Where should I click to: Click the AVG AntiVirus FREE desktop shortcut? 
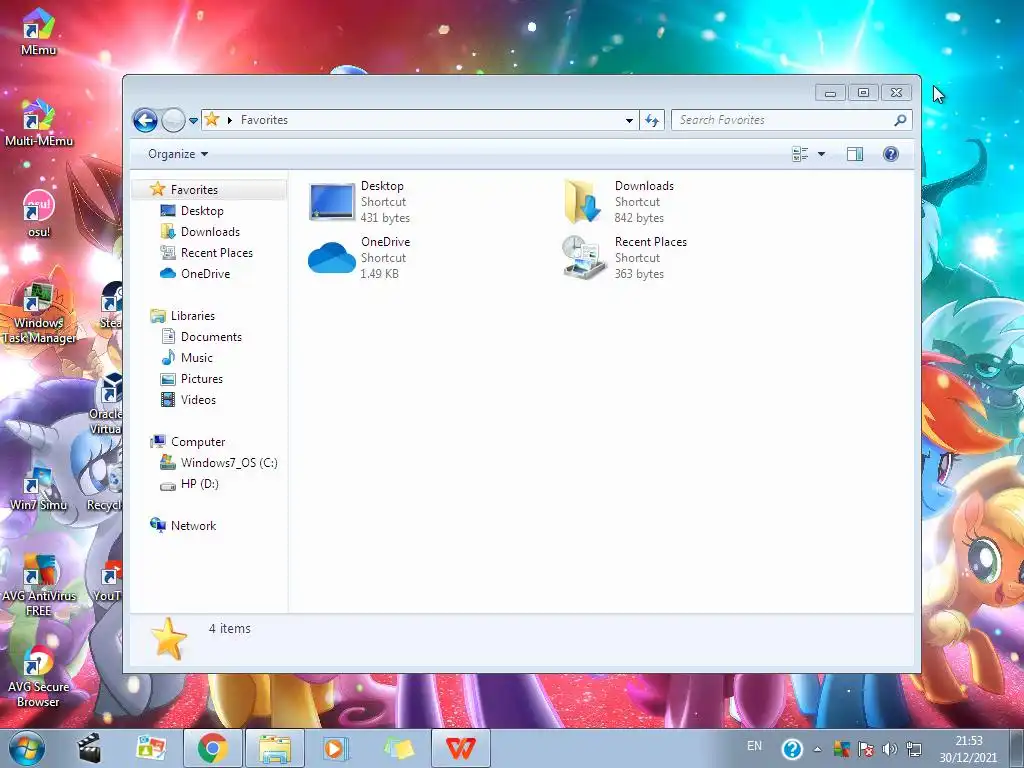tap(39, 585)
